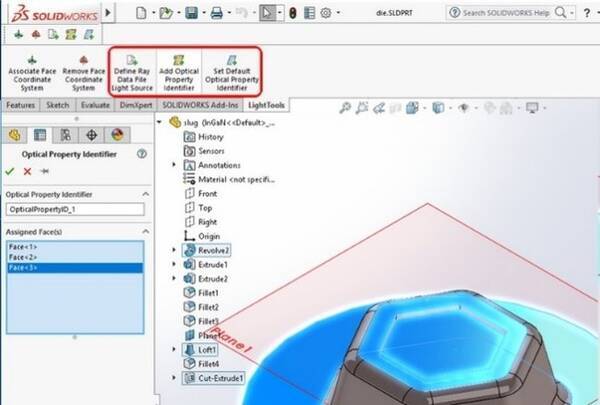
Task: Toggle the pushpin to keep panel visible
Action: pyautogui.click(x=44, y=171)
